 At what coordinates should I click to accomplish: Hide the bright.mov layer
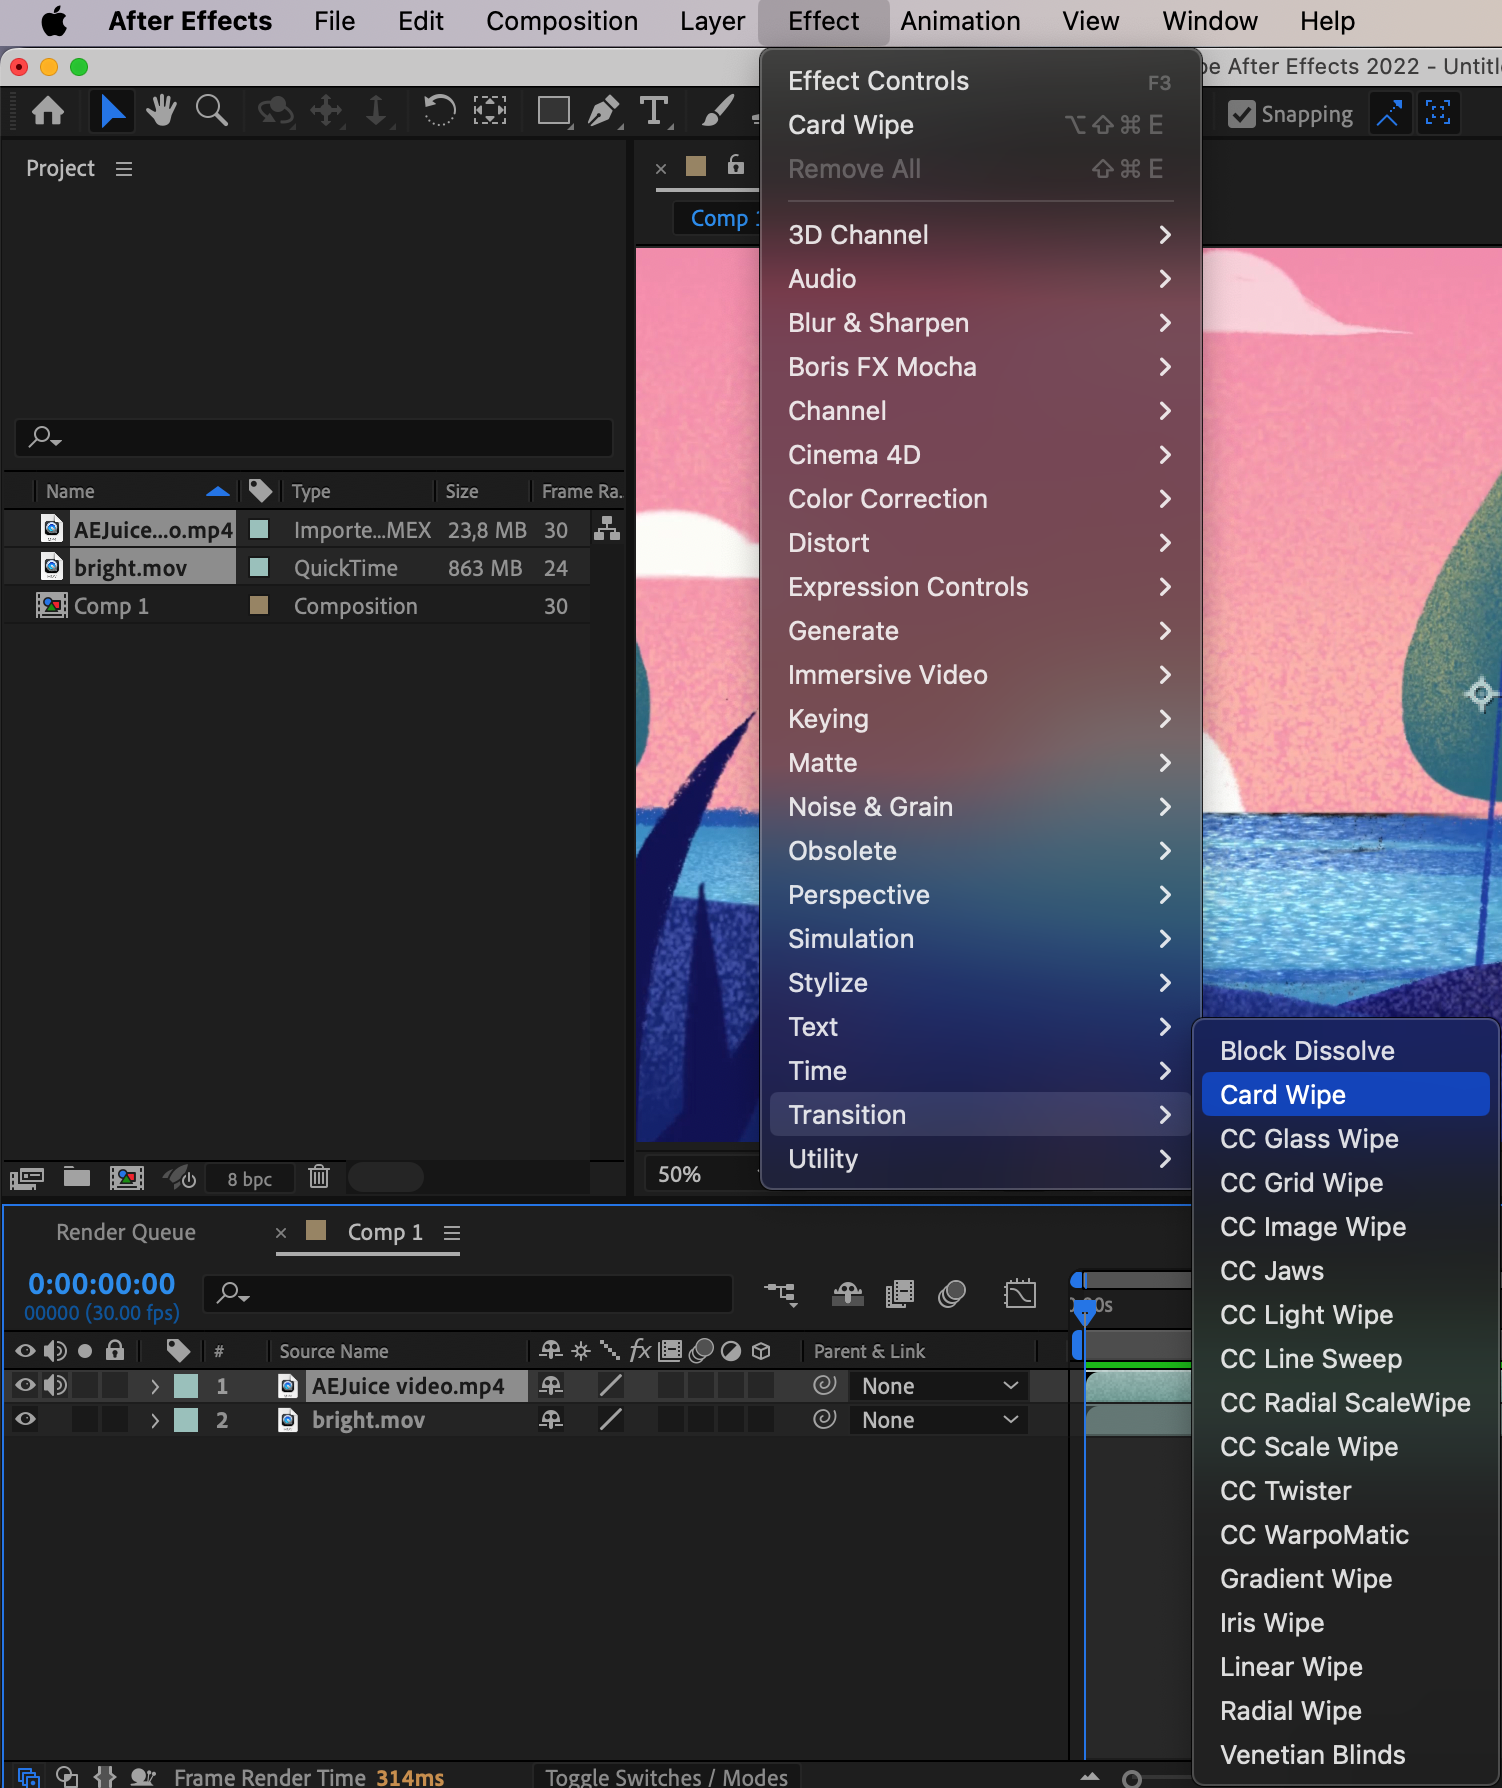(26, 1419)
